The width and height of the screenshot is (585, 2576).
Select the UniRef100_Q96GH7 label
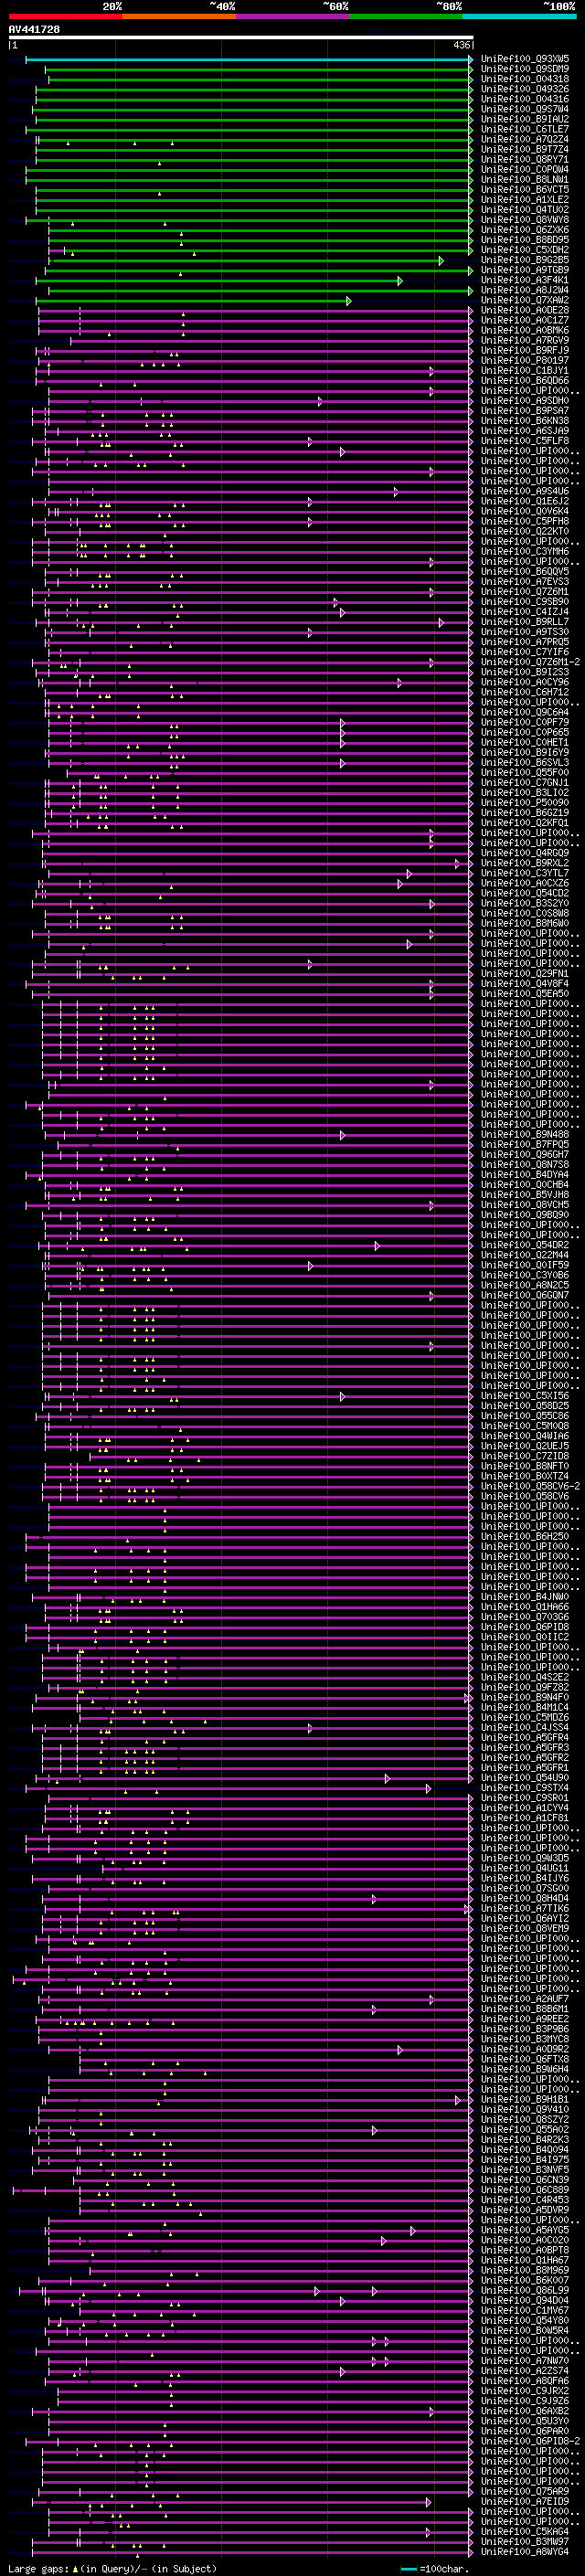pyautogui.click(x=525, y=1155)
